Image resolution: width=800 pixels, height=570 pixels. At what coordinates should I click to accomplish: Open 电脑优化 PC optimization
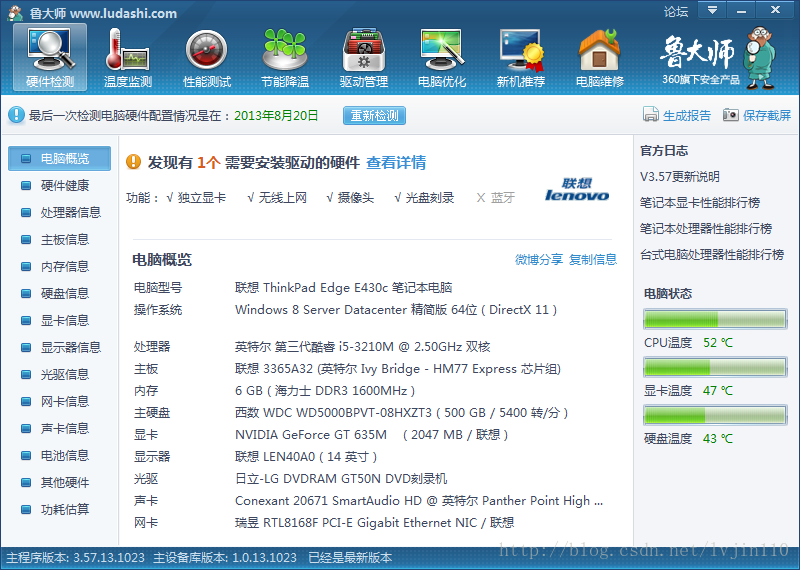(442, 58)
